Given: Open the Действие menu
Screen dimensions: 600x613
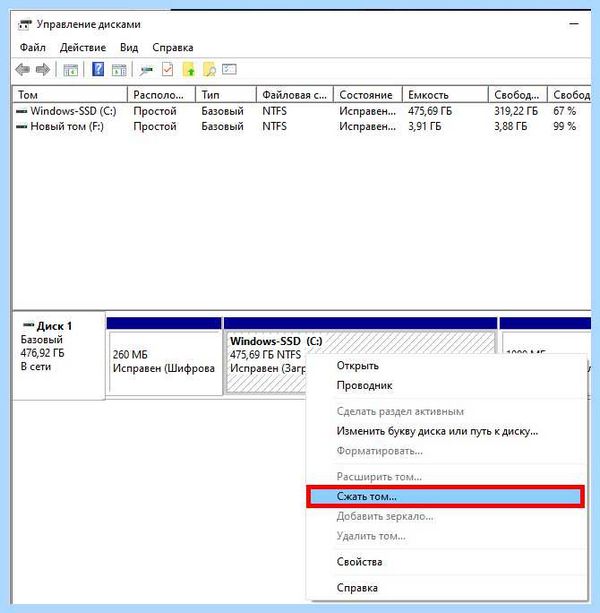Looking at the screenshot, I should pos(83,47).
